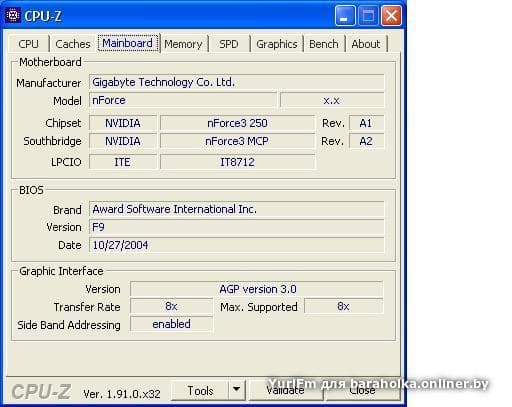Click the x.x model revision field
This screenshot has height=407, width=512.
click(332, 100)
